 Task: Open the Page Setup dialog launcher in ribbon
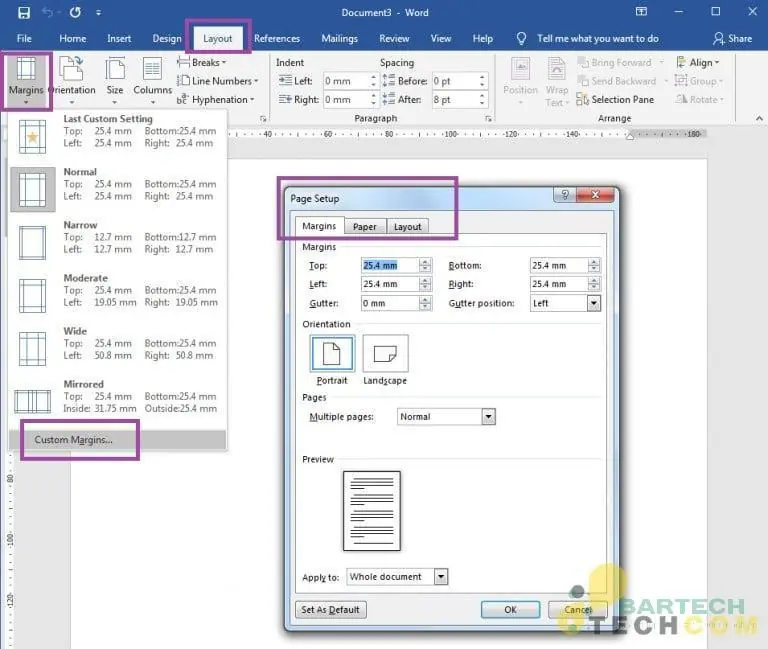coord(263,119)
